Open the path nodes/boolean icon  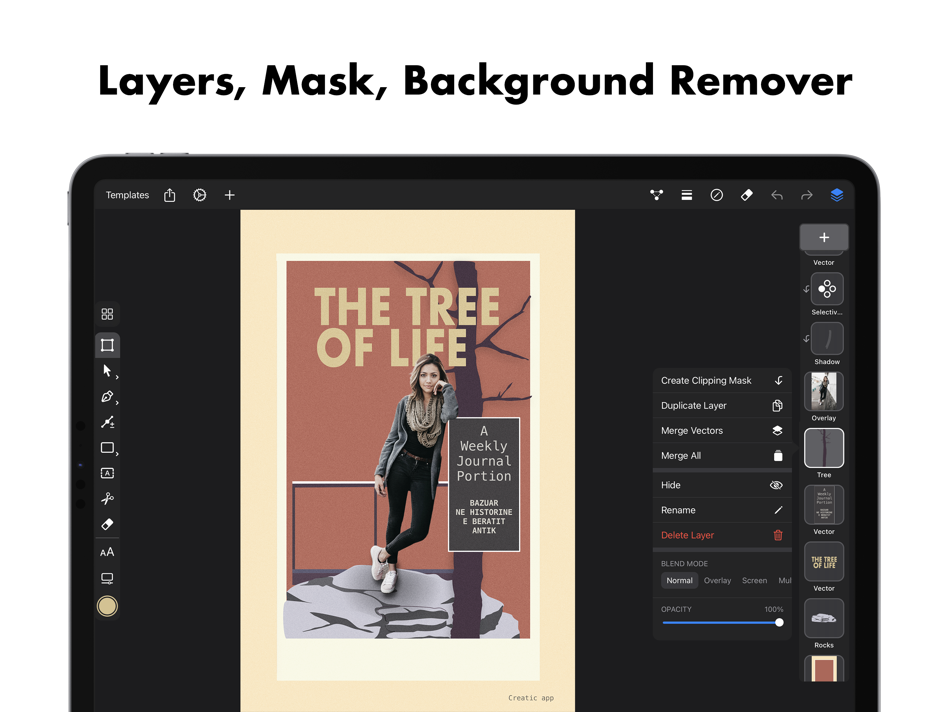[x=656, y=195]
